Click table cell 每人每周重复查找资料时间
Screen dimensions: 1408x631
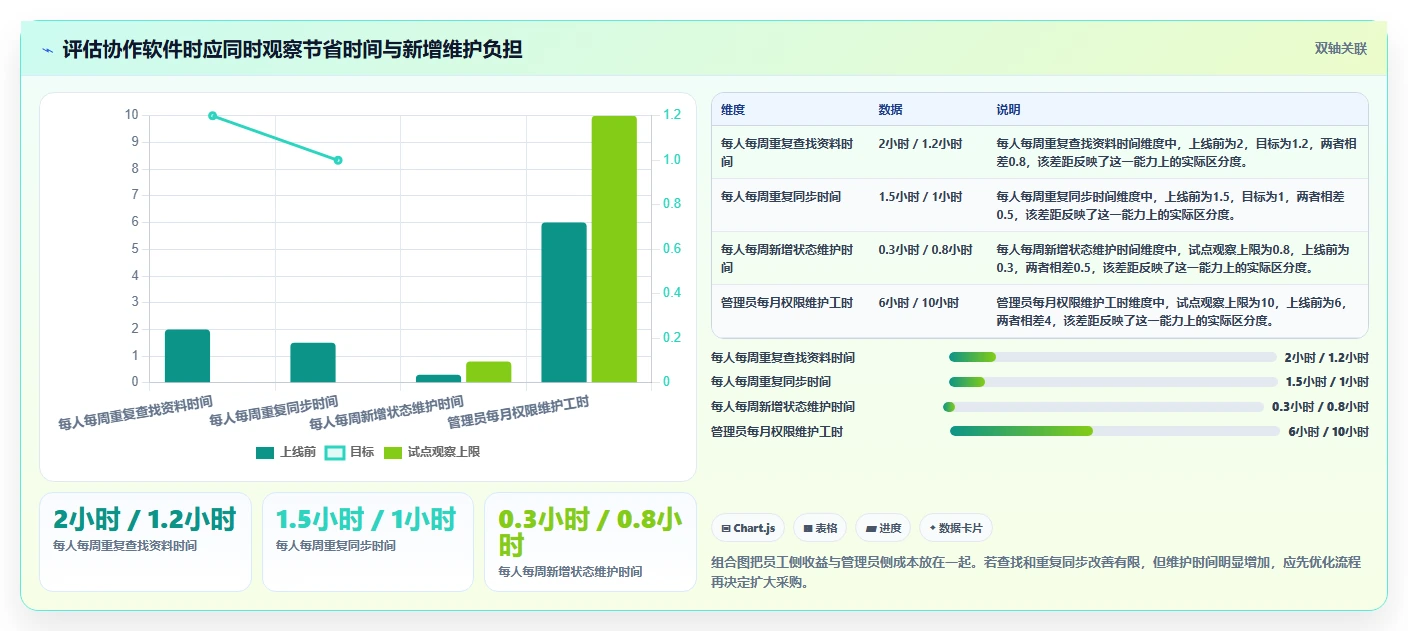click(789, 152)
